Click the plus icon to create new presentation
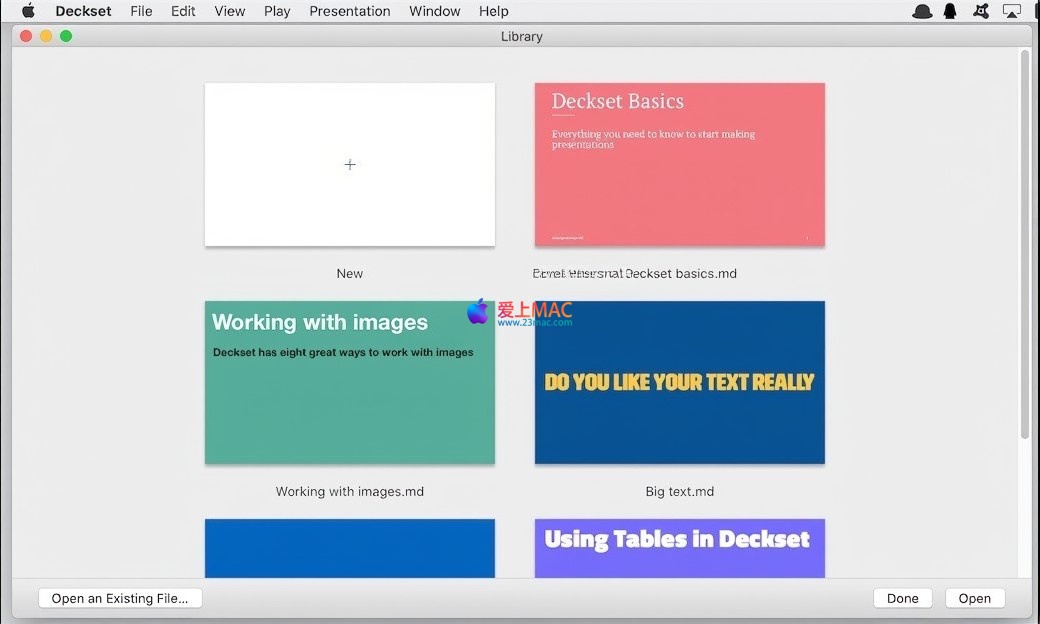The height and width of the screenshot is (624, 1040). coord(350,165)
